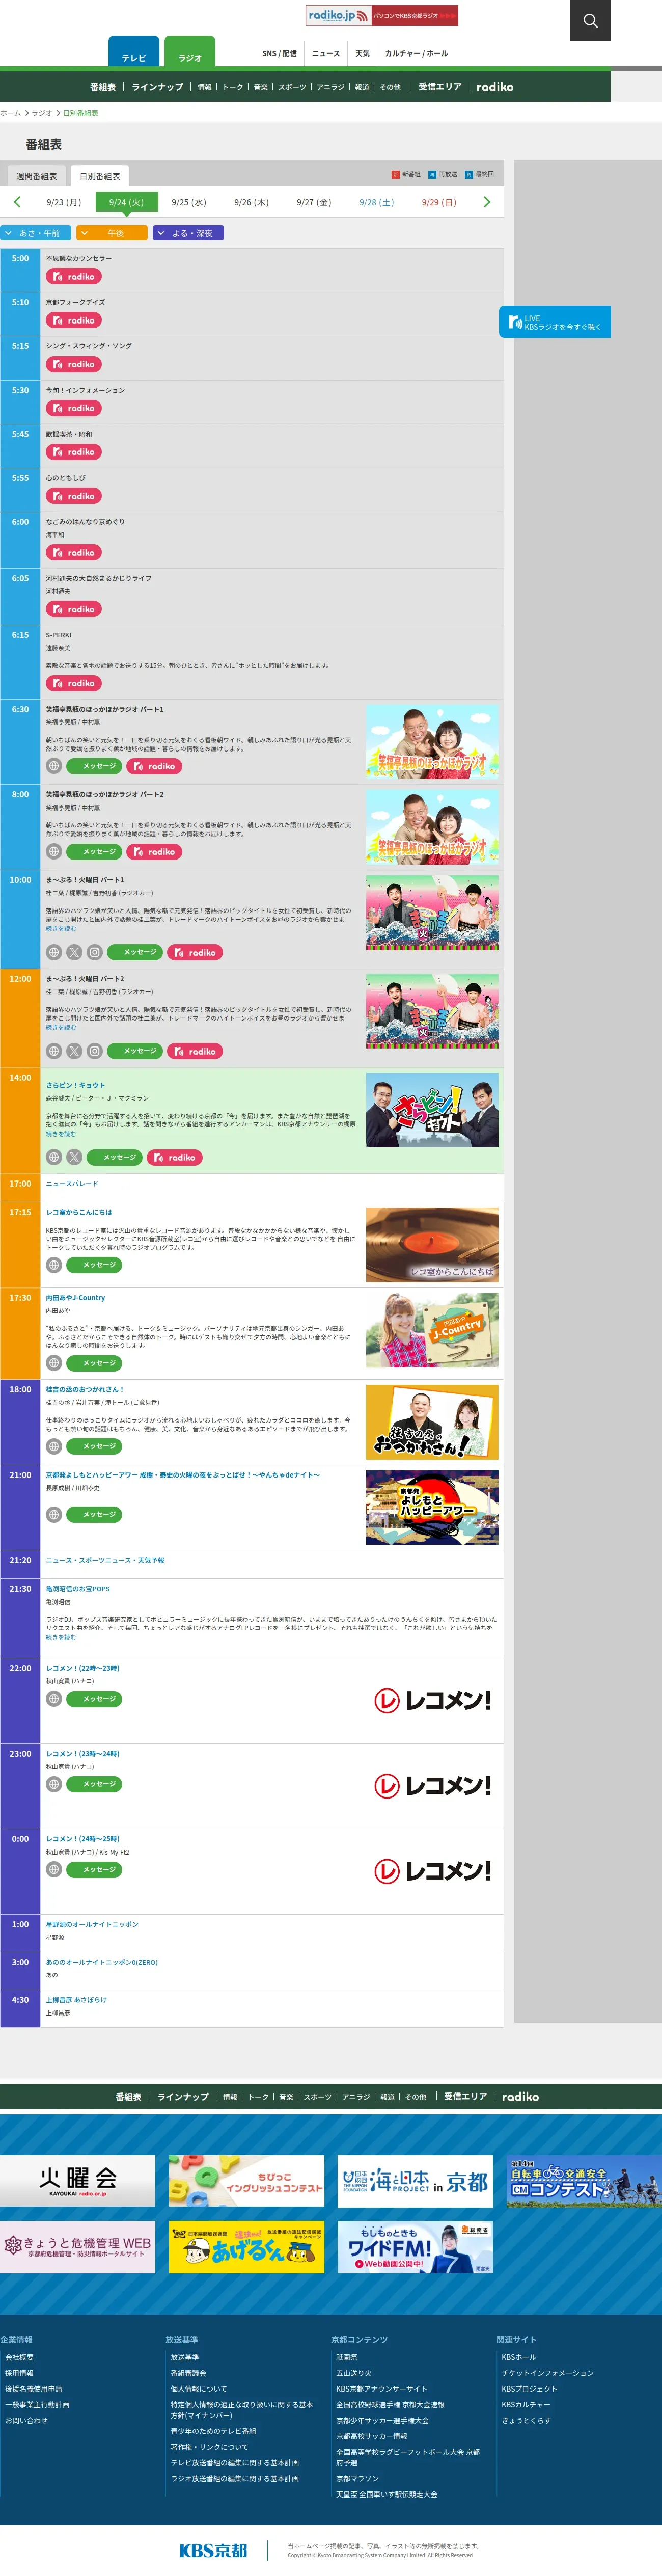This screenshot has height=2576, width=662.
Task: Open X icon for さらピン！キョウト
Action: pyautogui.click(x=74, y=1157)
